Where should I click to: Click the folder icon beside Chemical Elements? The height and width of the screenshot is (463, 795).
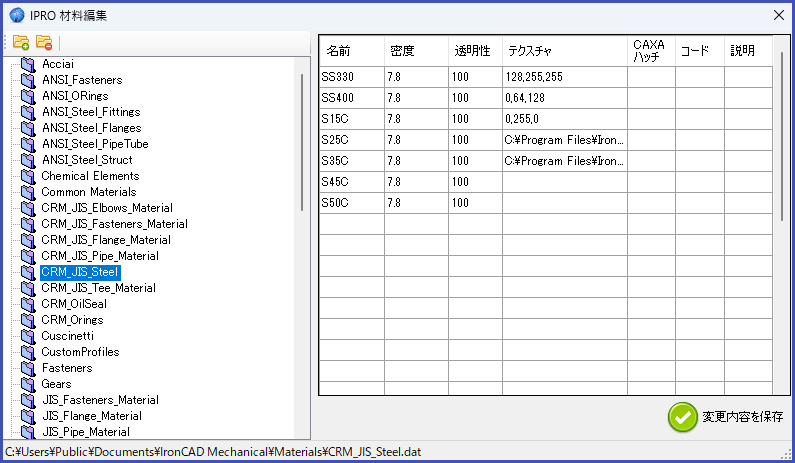28,176
